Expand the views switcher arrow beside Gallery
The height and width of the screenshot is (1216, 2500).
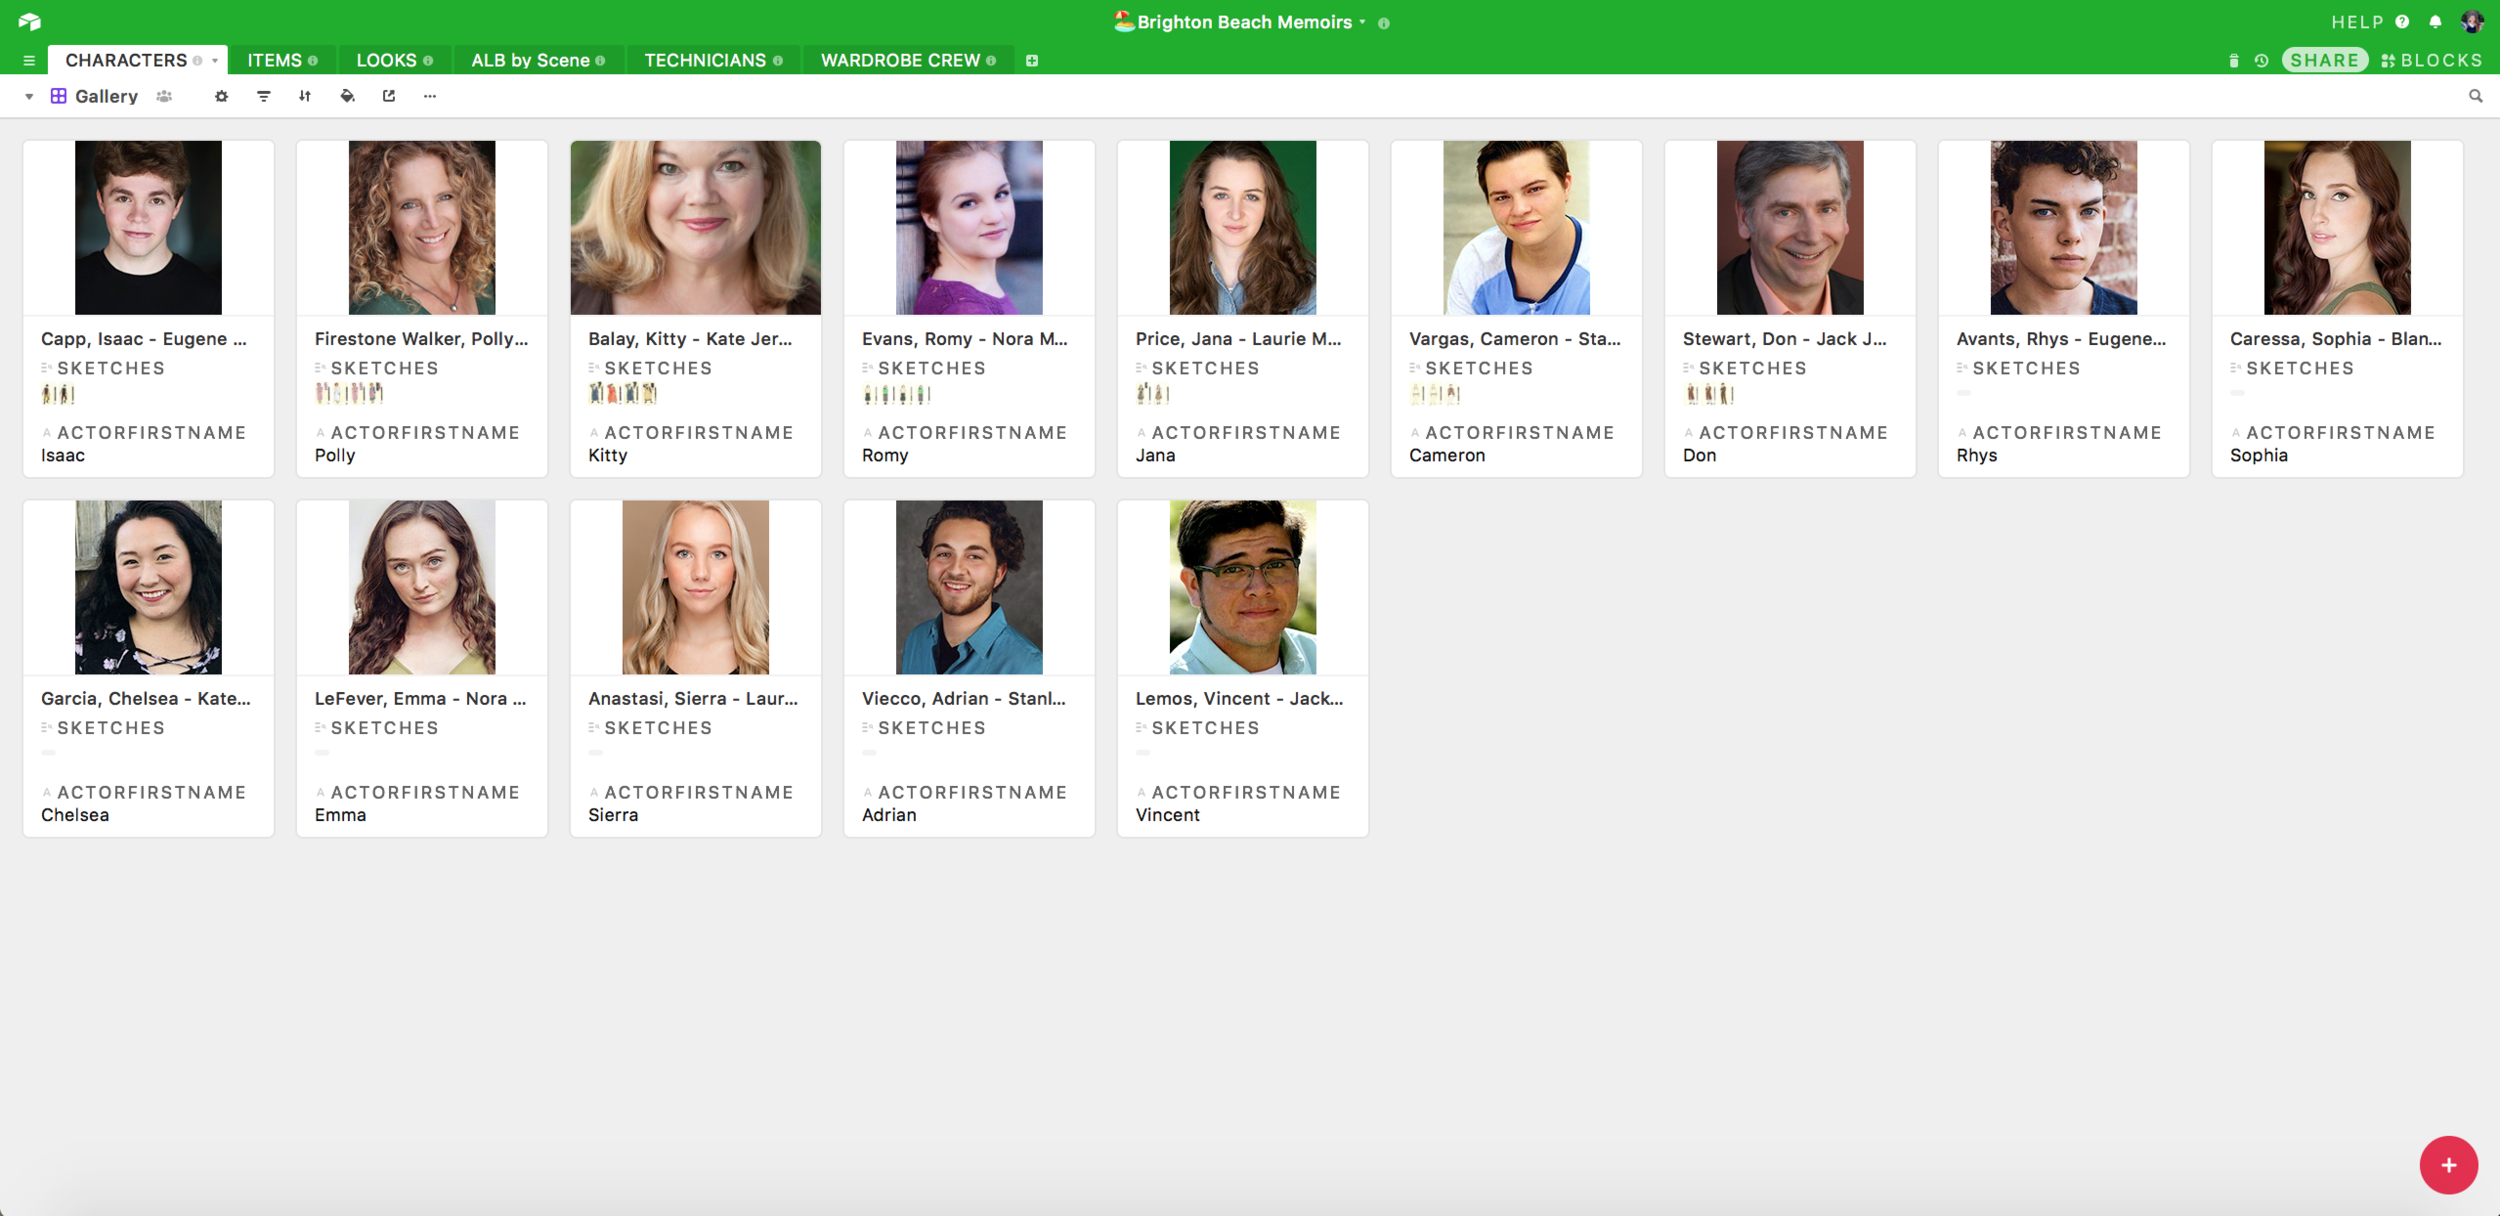(x=29, y=96)
